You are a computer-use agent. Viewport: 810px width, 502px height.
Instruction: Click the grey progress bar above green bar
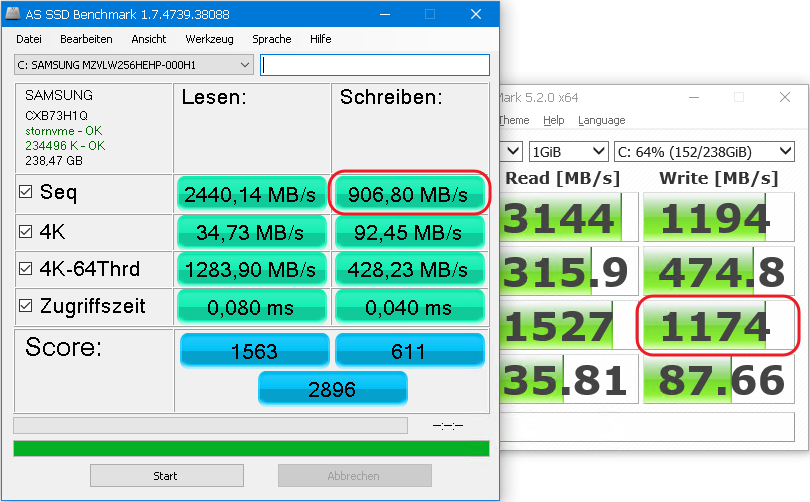tap(210, 426)
